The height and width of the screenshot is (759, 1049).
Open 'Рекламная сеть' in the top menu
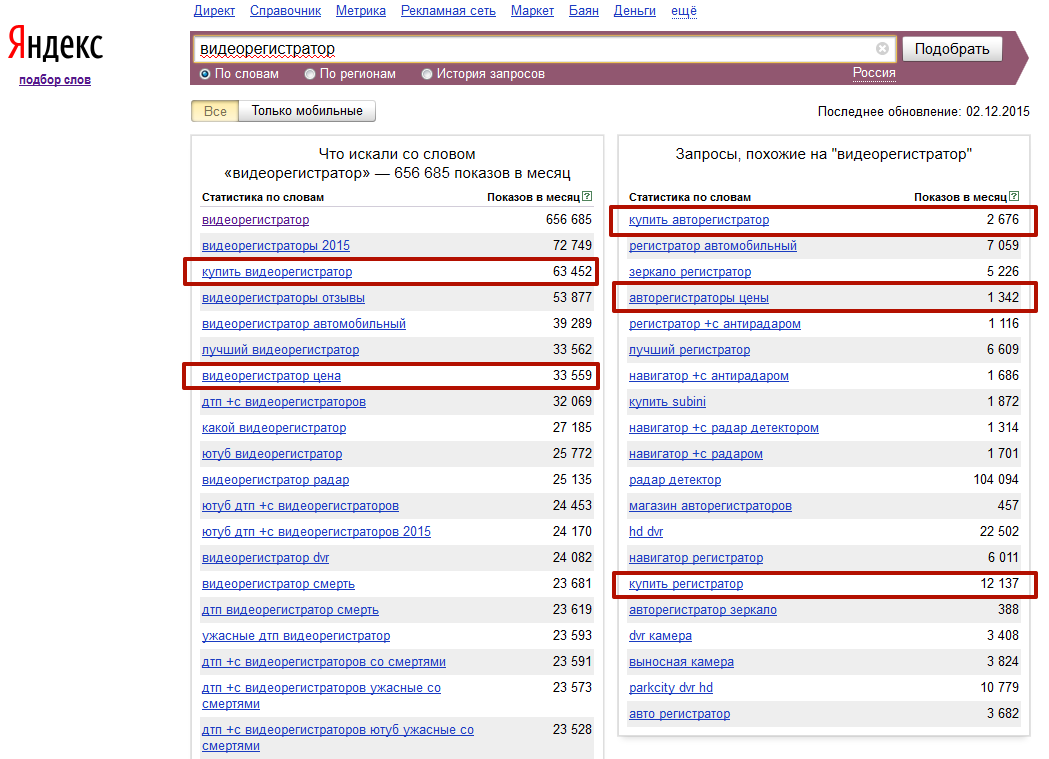pos(448,11)
